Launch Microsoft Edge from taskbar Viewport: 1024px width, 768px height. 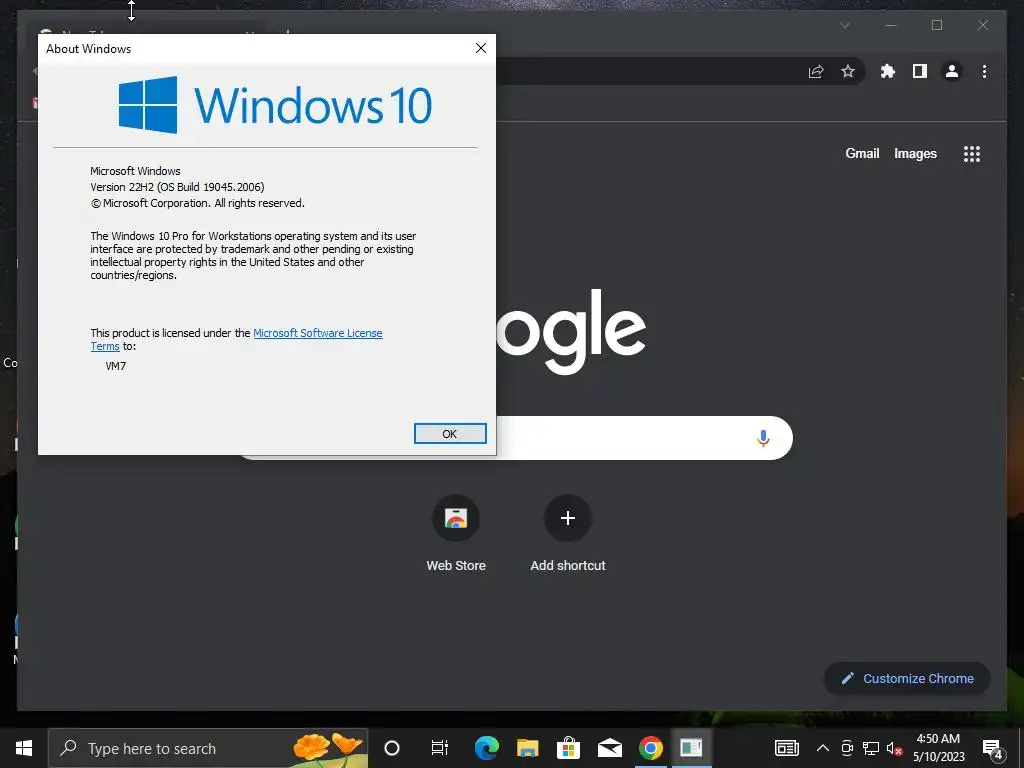click(487, 748)
